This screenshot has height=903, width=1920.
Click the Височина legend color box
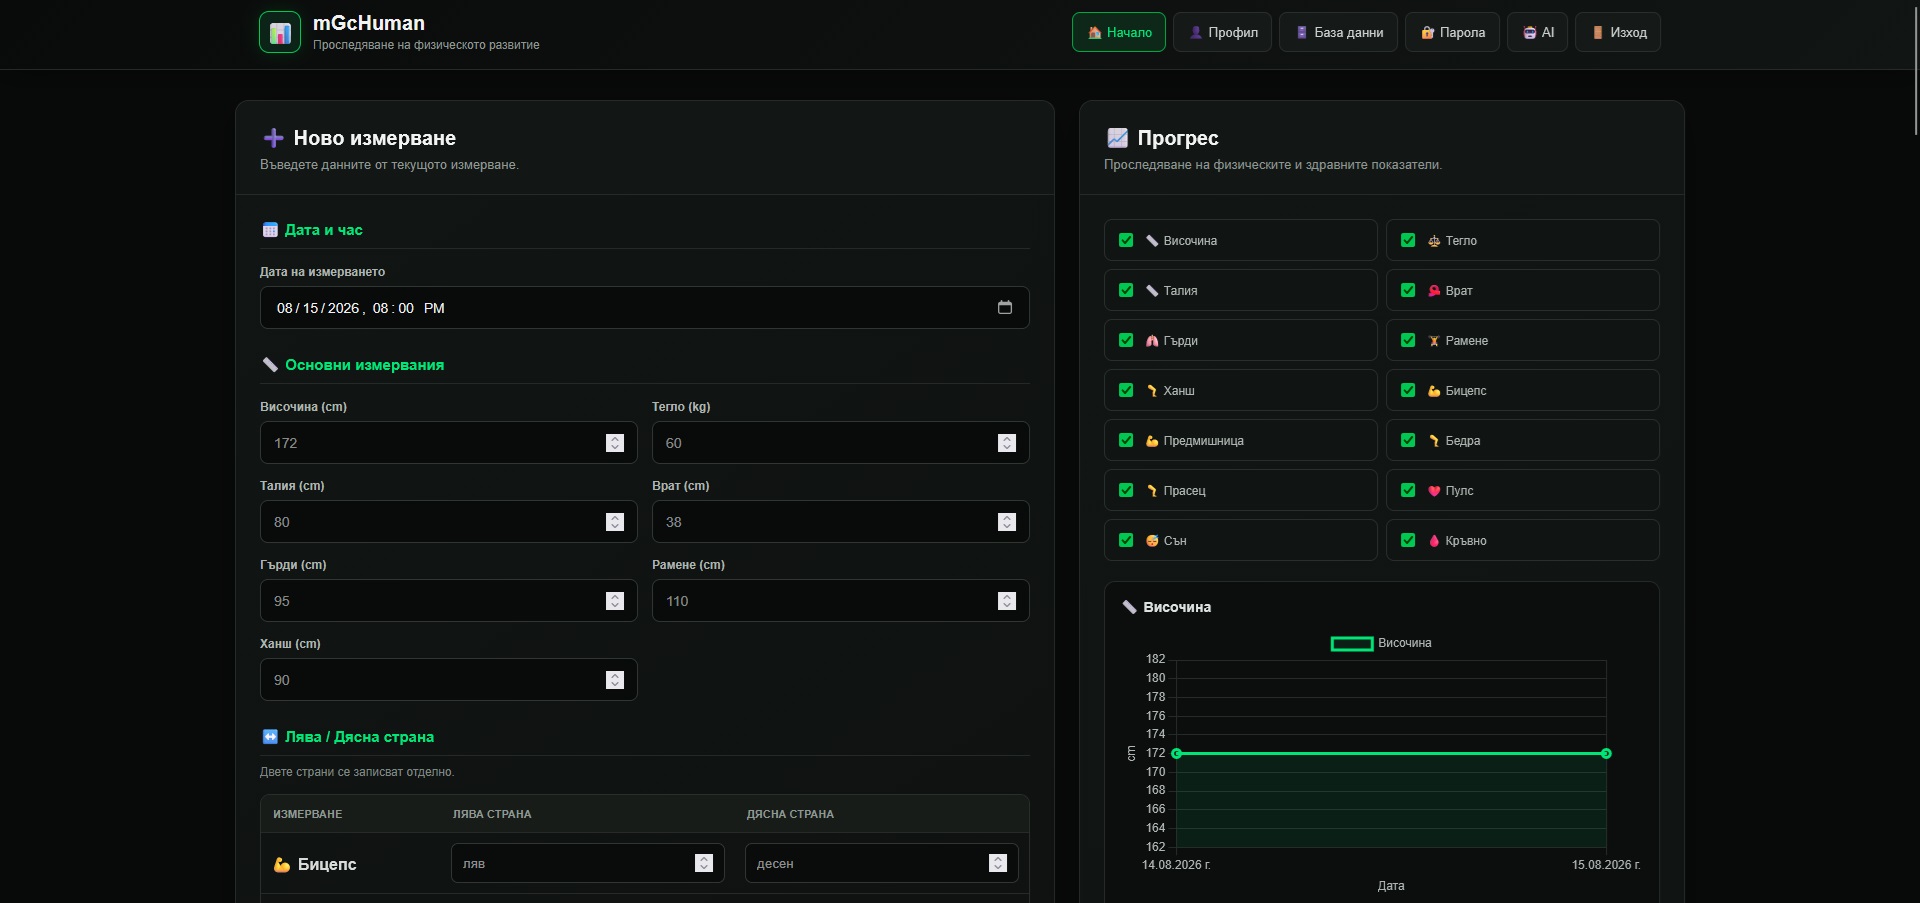pyautogui.click(x=1352, y=644)
